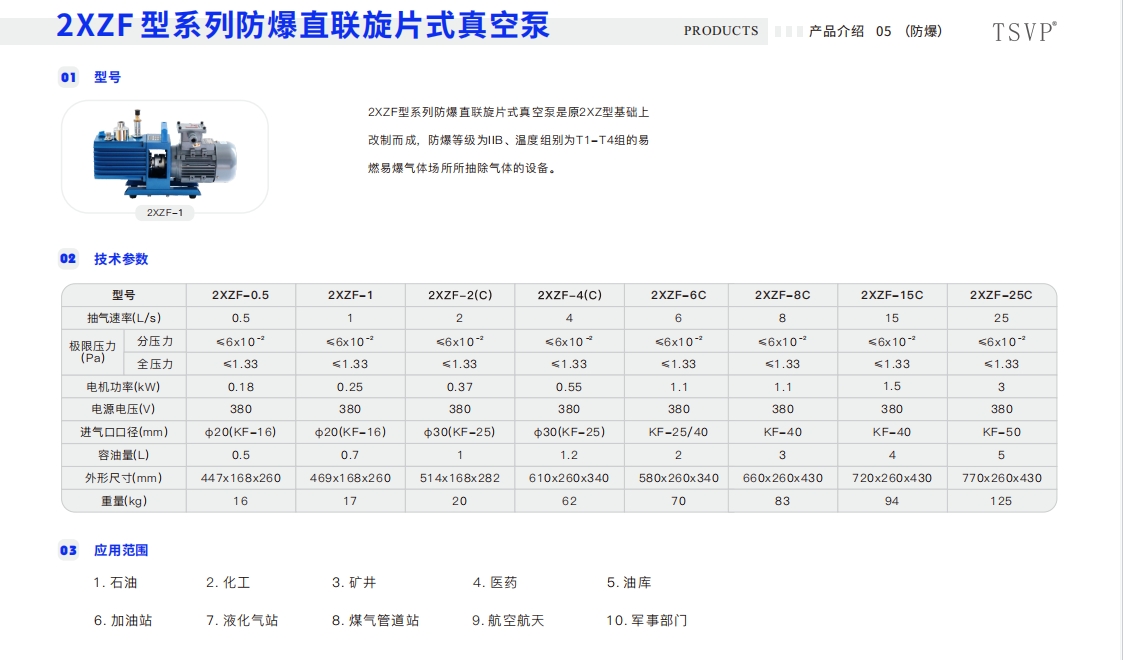Click the 1. 石油 application item

click(115, 582)
